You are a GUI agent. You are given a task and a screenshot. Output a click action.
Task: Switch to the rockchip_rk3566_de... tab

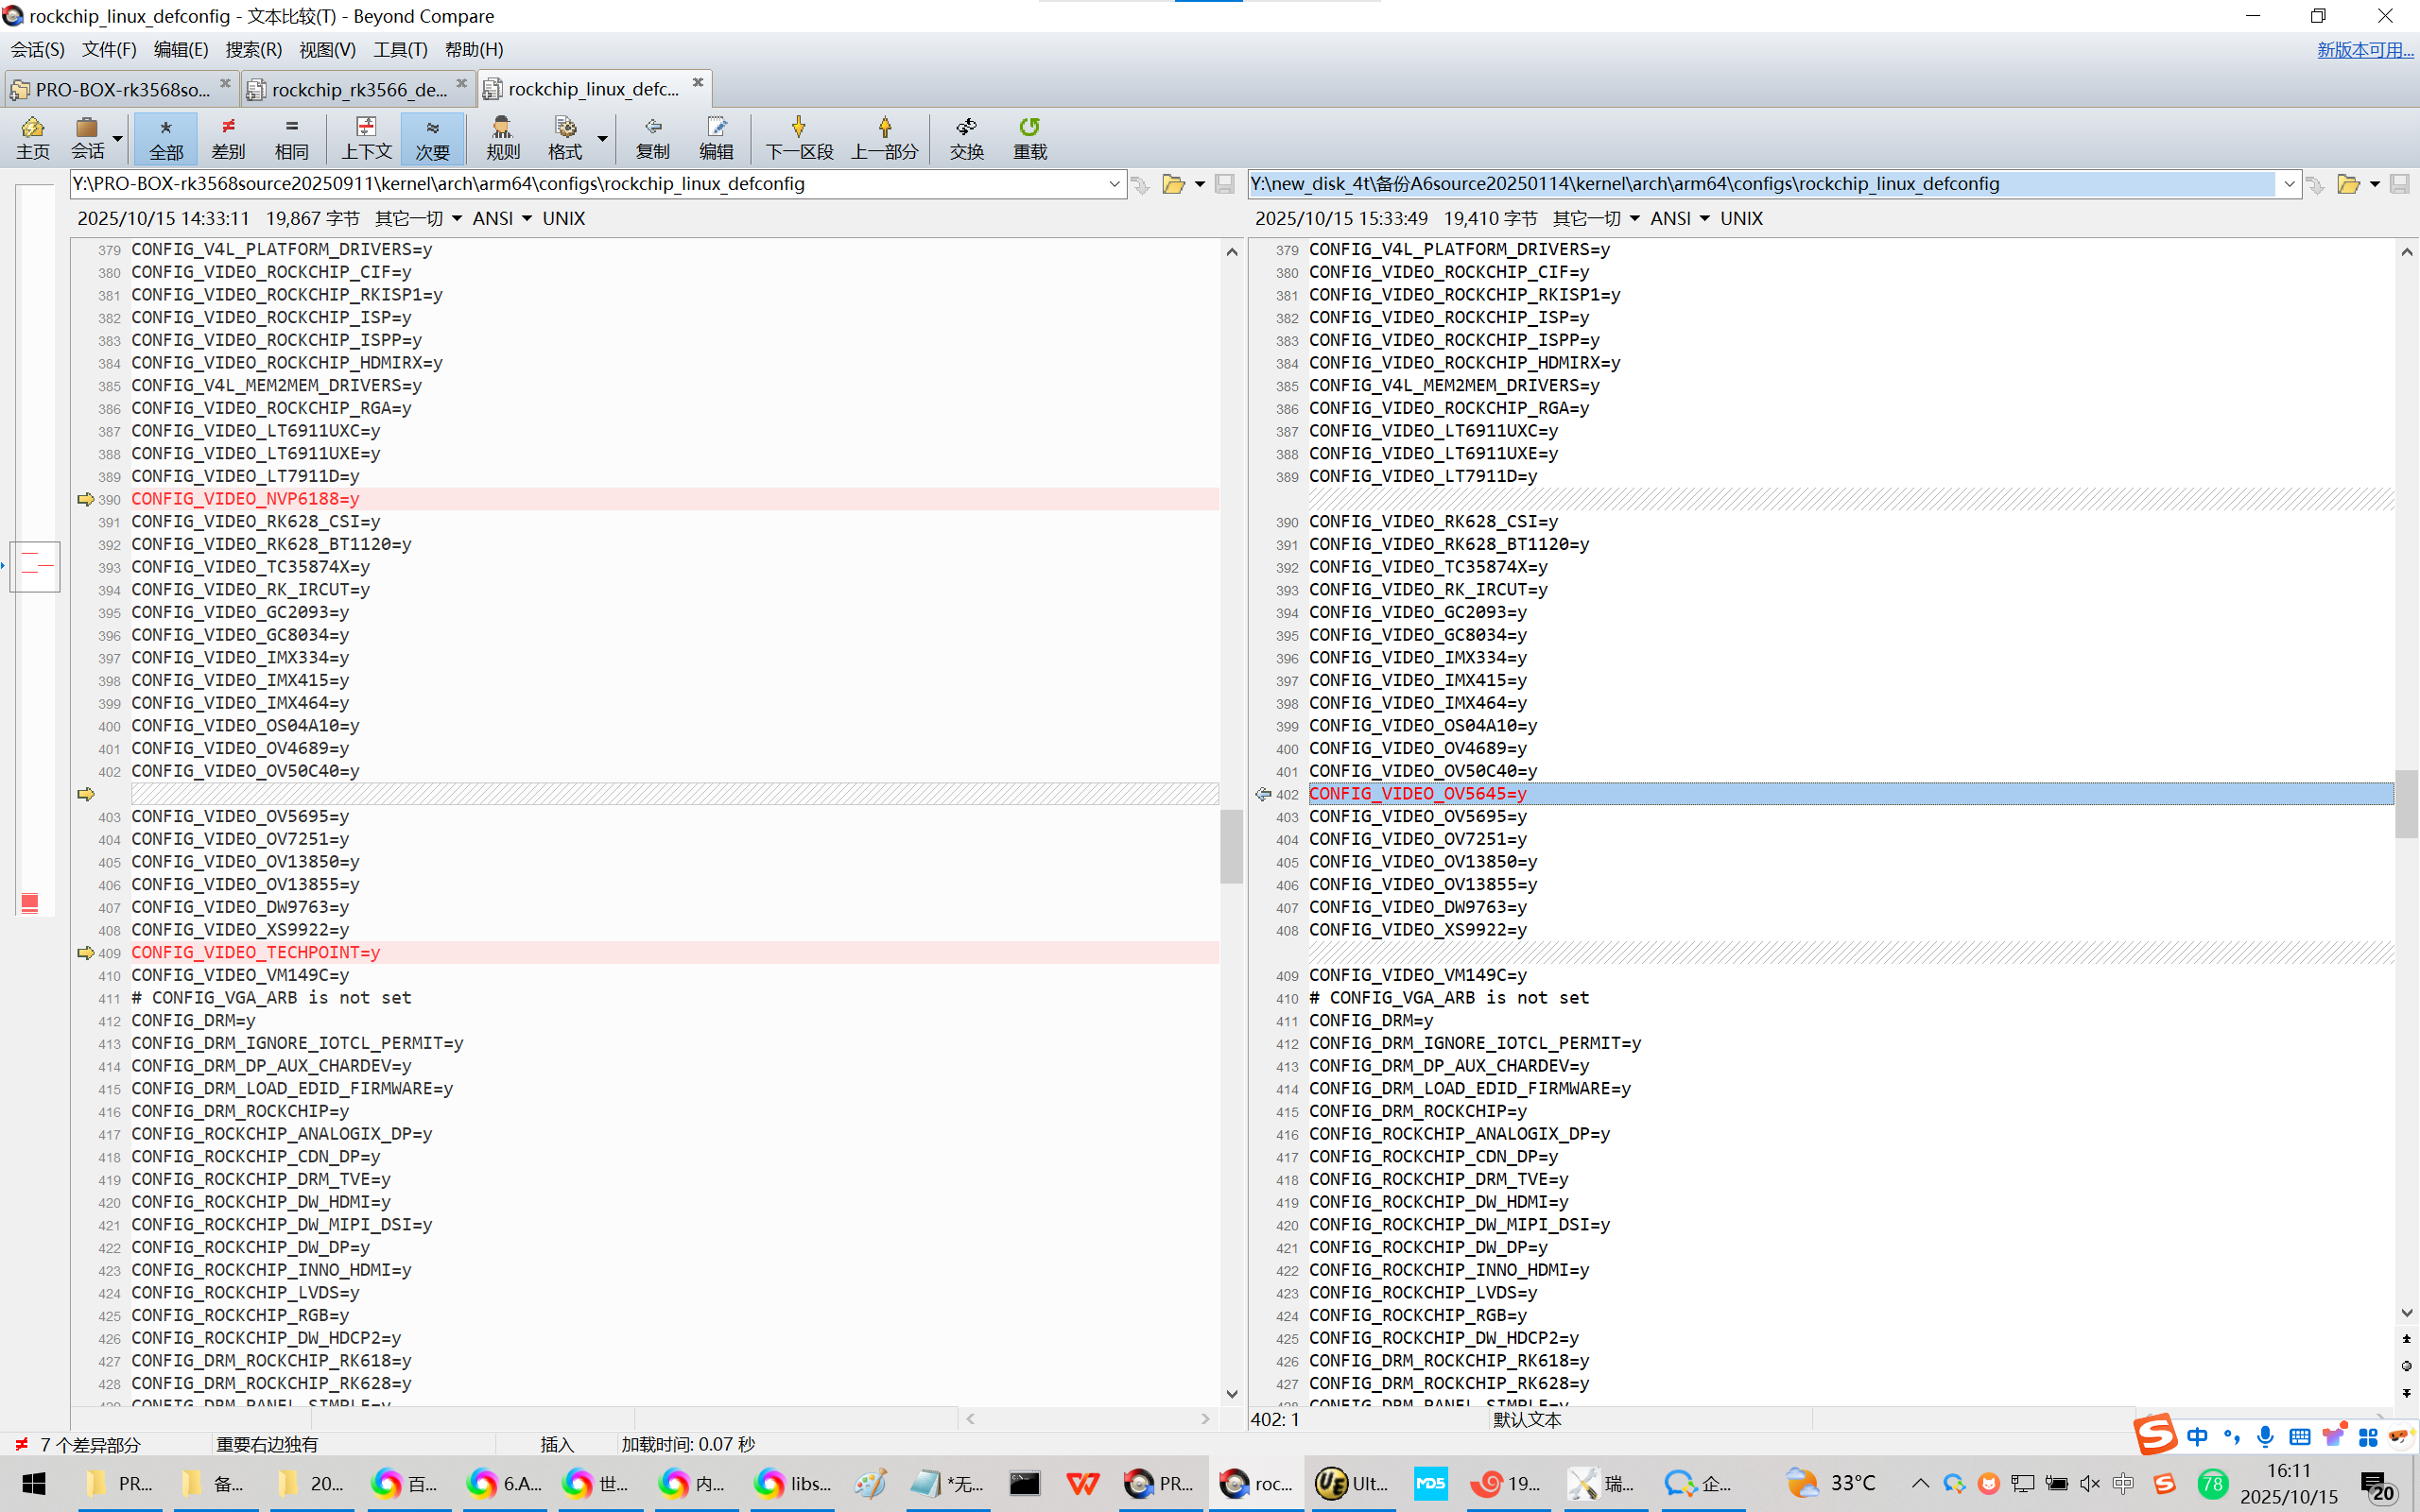click(x=358, y=90)
